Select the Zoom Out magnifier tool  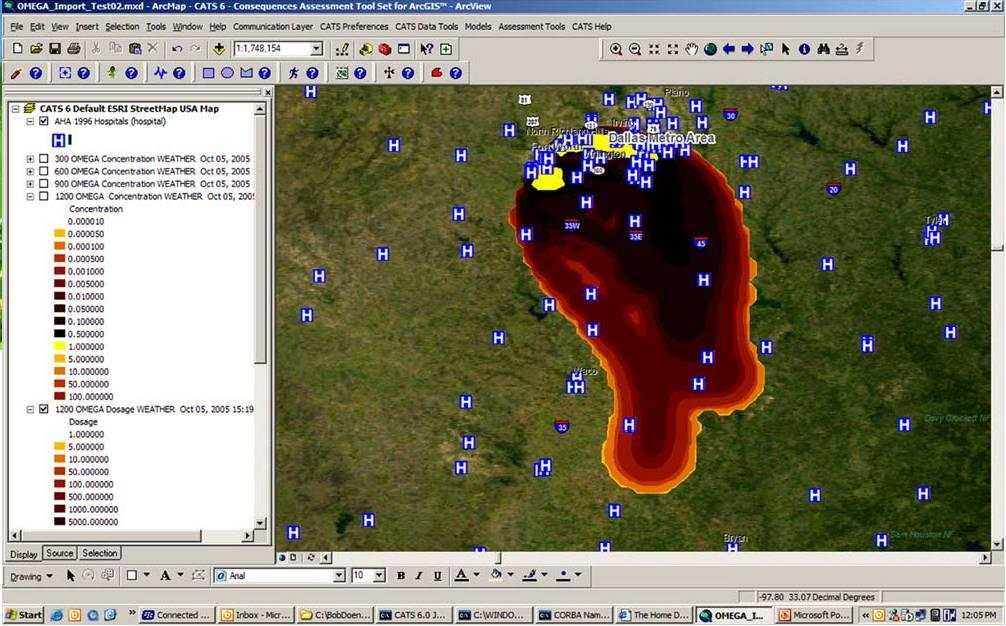(x=635, y=49)
